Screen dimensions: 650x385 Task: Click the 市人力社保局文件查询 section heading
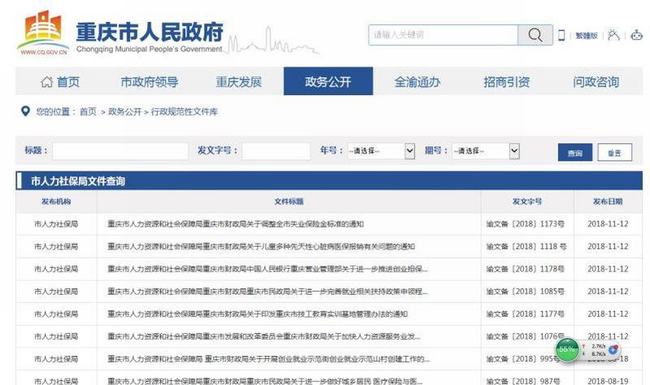[78, 181]
